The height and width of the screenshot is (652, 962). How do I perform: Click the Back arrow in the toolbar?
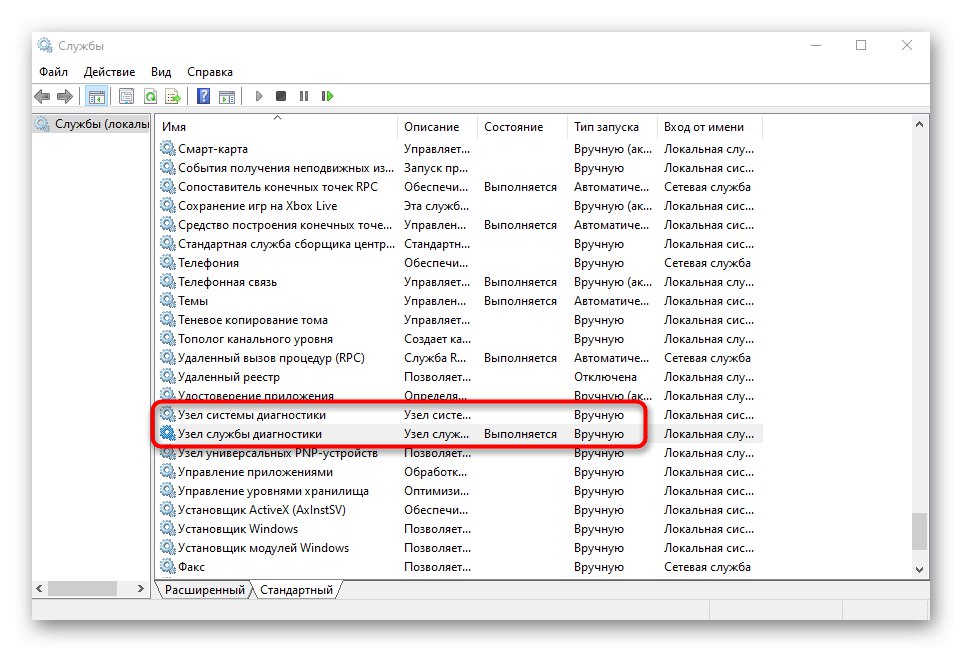point(42,96)
